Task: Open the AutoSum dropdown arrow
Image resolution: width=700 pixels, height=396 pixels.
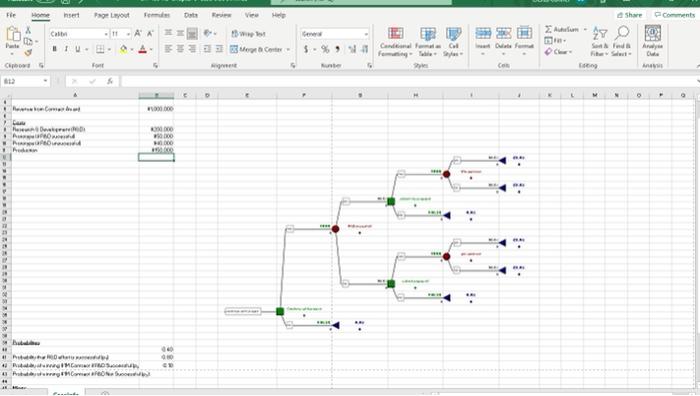Action: point(585,29)
